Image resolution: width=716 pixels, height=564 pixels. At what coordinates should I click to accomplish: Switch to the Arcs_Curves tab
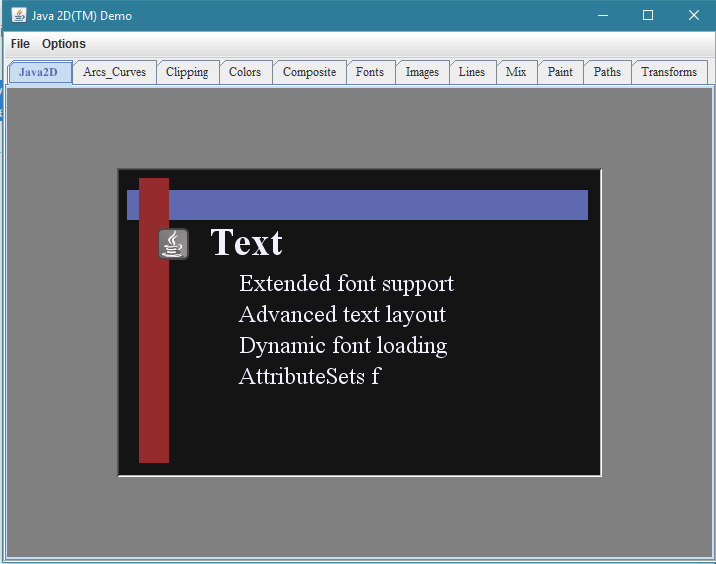114,72
